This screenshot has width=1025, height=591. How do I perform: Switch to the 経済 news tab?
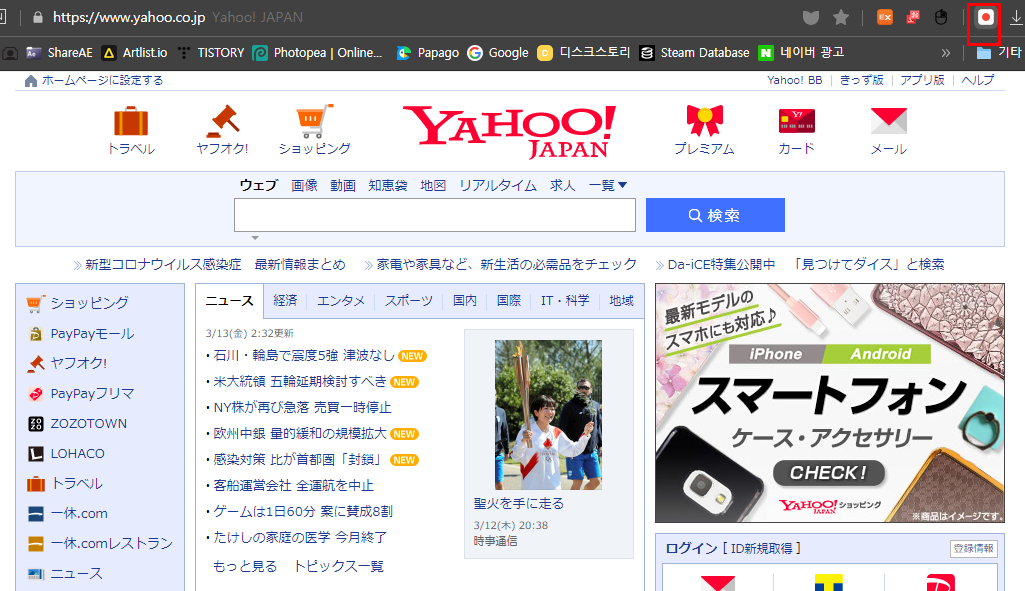pyautogui.click(x=285, y=301)
